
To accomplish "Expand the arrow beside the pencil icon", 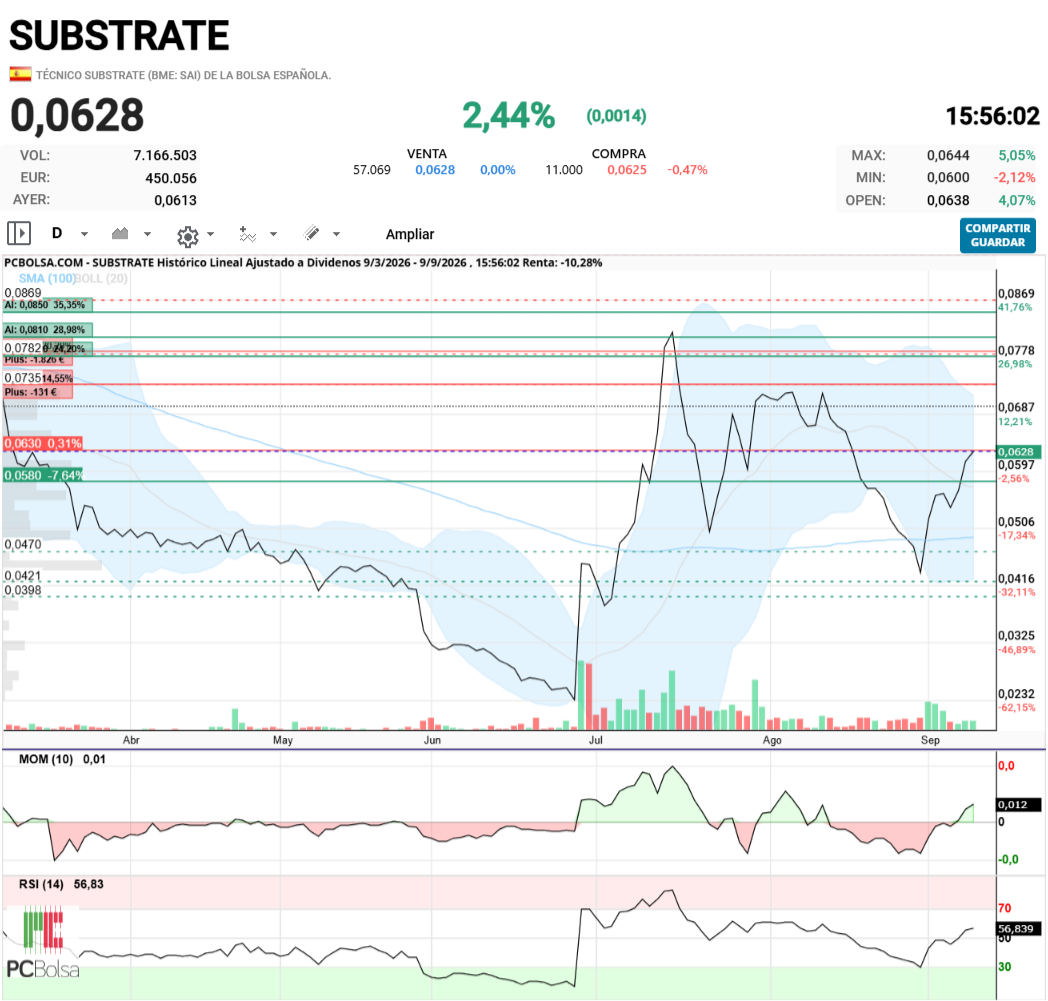I will [x=336, y=235].
